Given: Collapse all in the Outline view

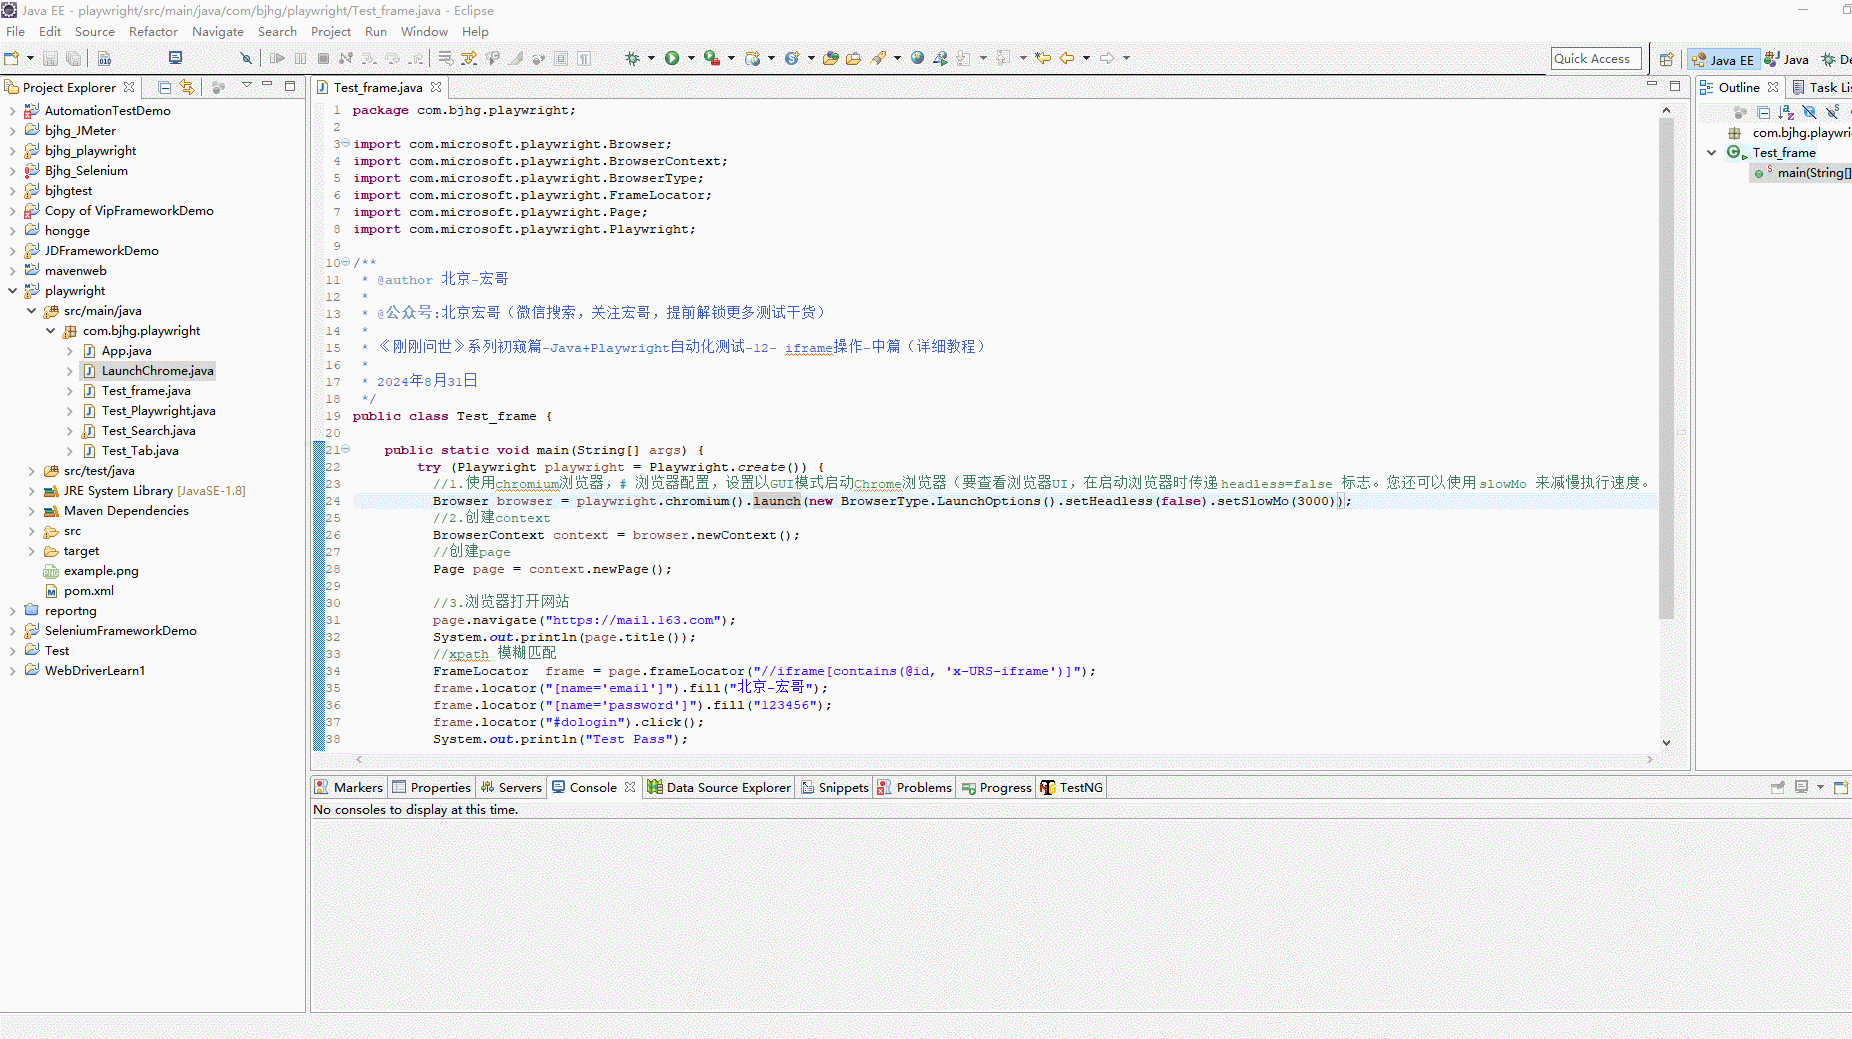Looking at the screenshot, I should tap(1763, 113).
